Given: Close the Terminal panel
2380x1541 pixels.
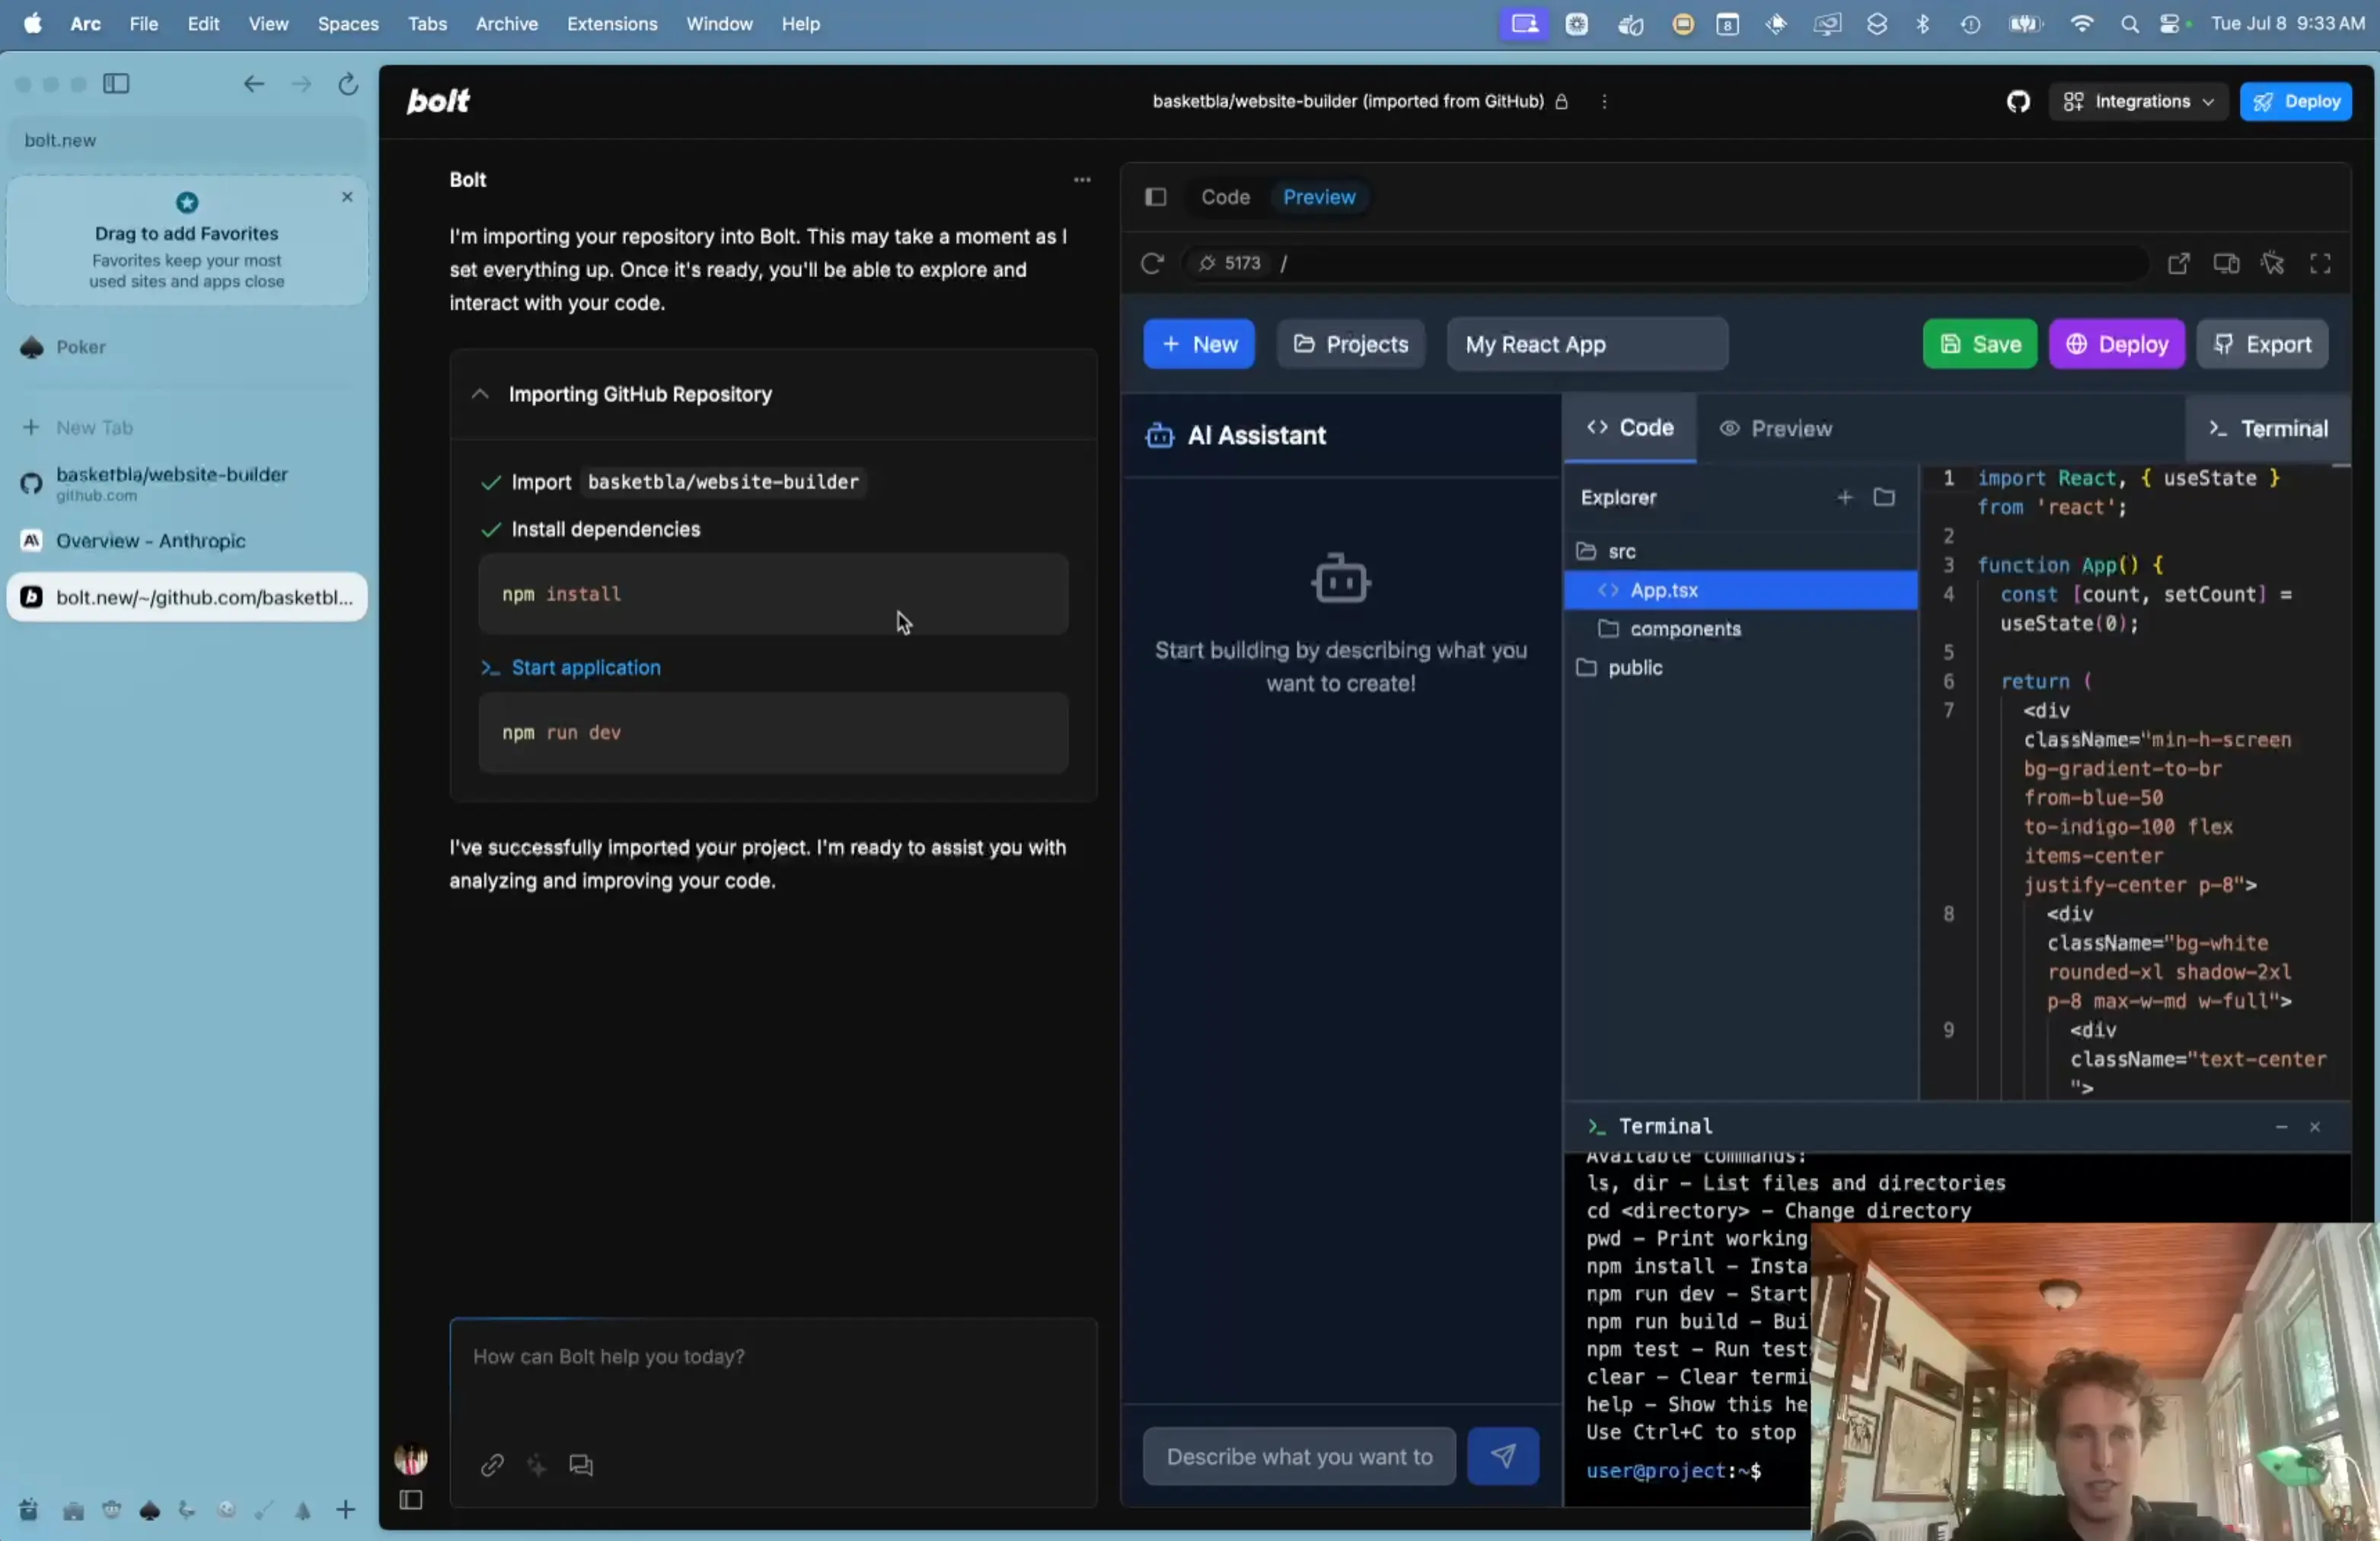Looking at the screenshot, I should coord(2314,1127).
